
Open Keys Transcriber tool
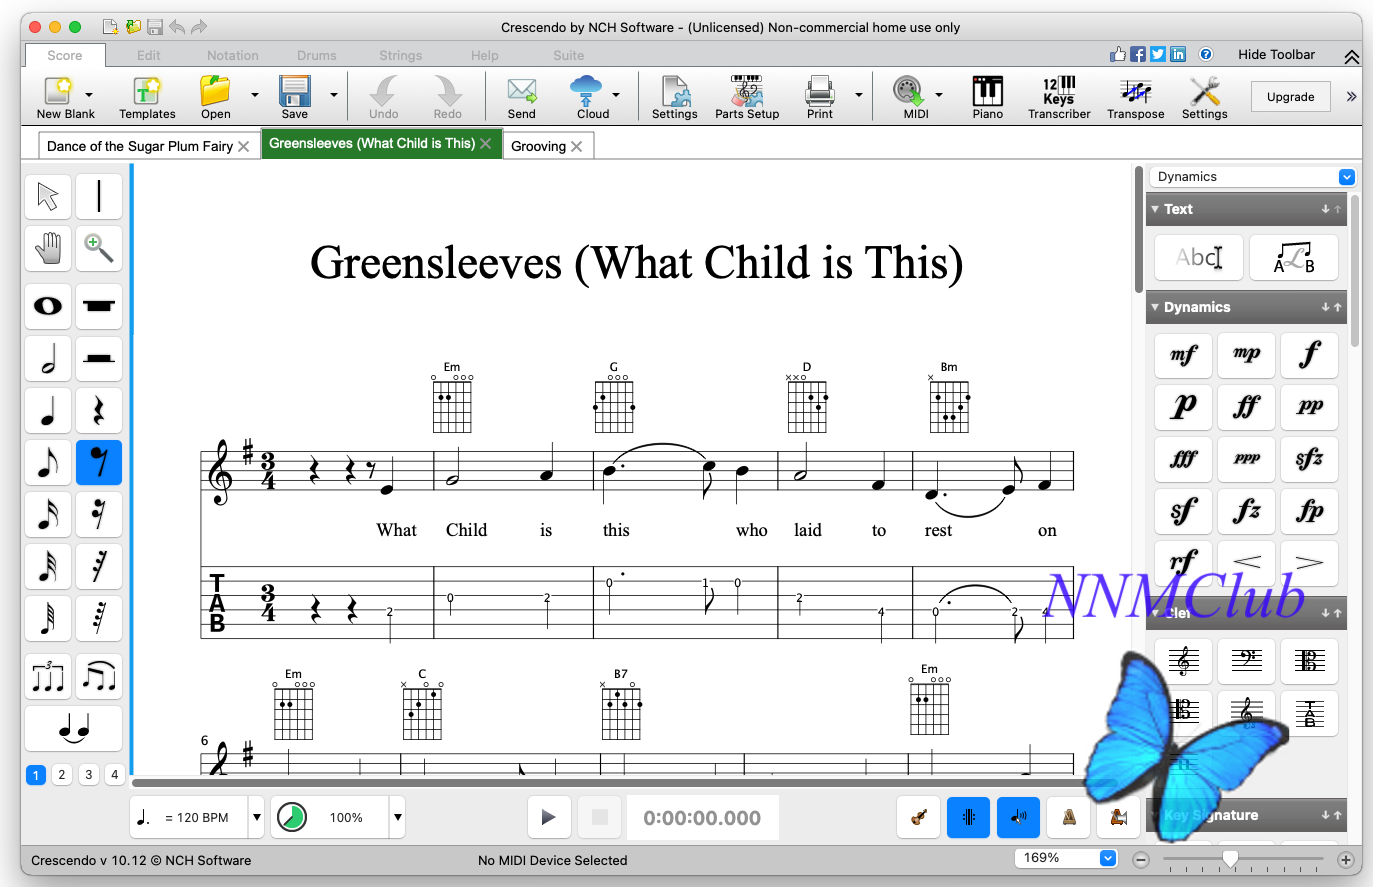click(1059, 97)
